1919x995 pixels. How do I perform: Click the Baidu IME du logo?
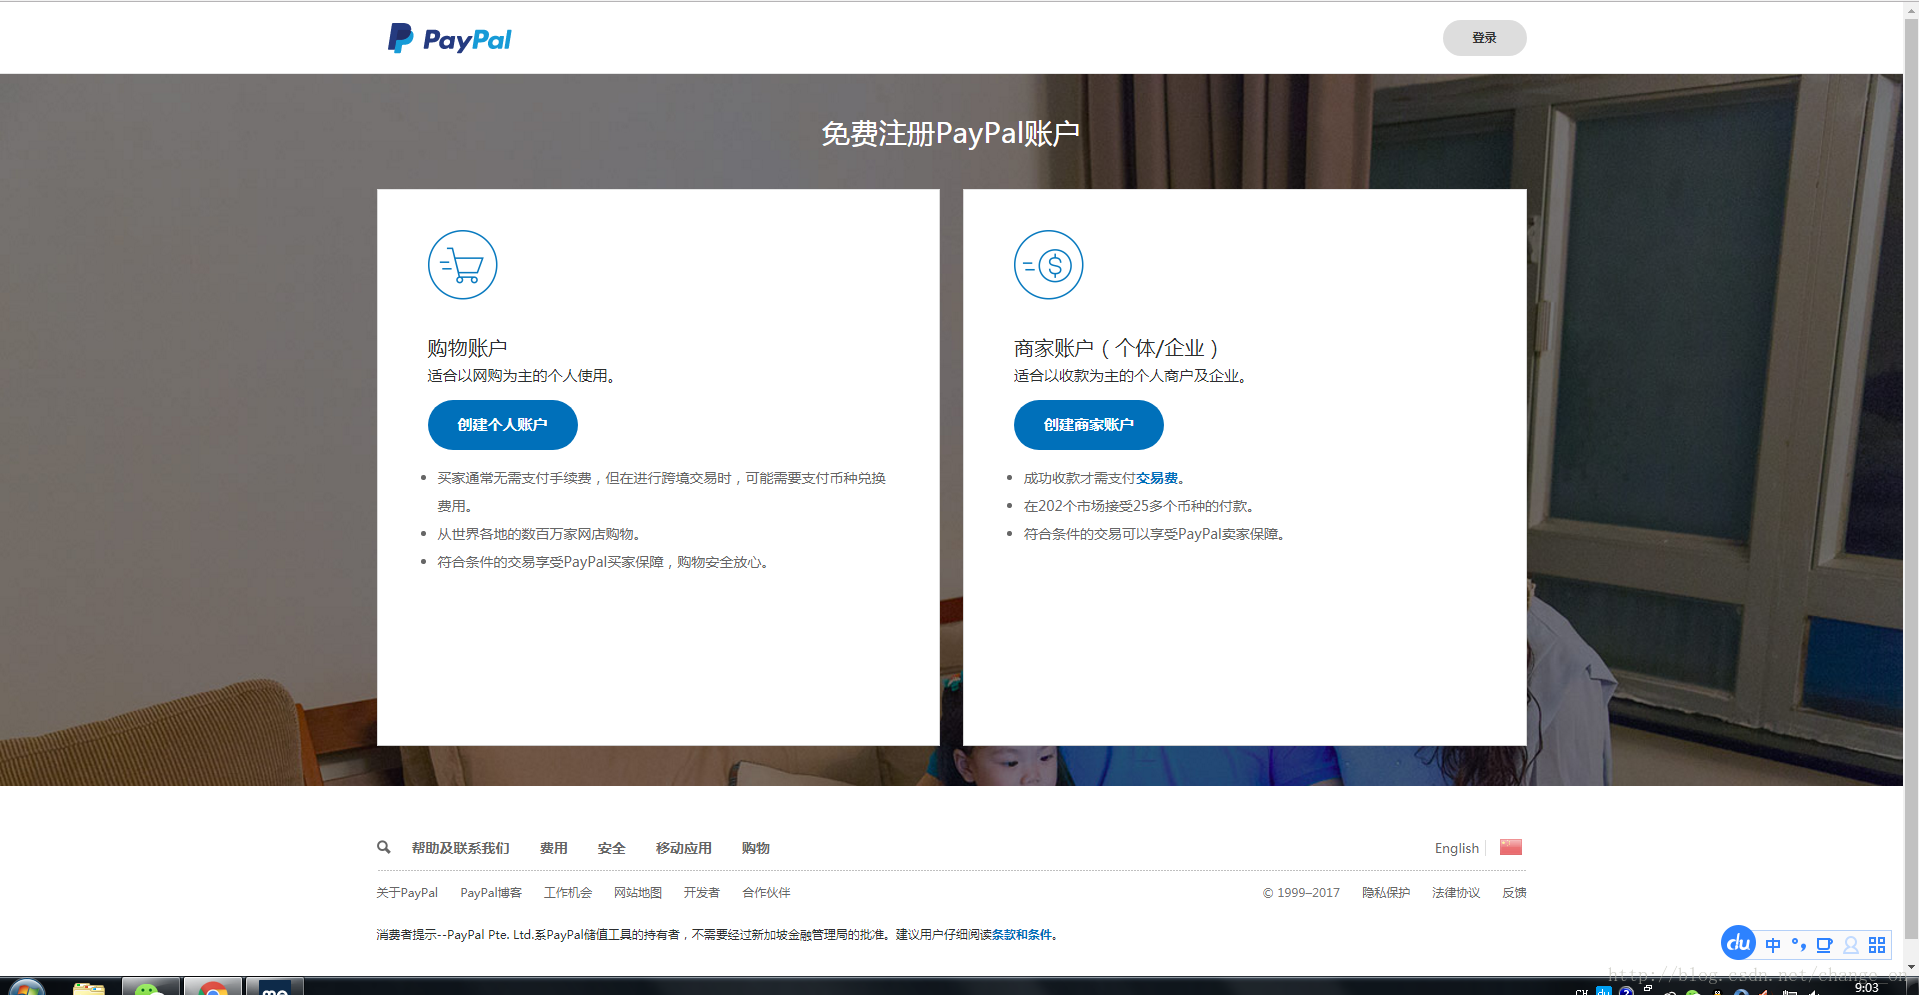(1738, 943)
